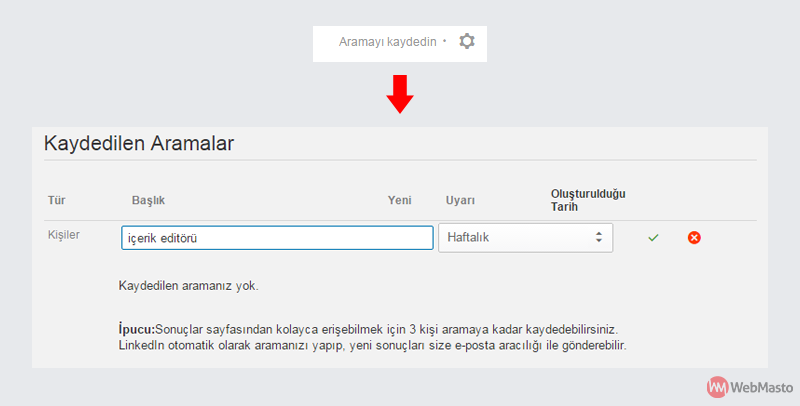Click the 'Başlık' column header
800x406 pixels.
[x=148, y=200]
